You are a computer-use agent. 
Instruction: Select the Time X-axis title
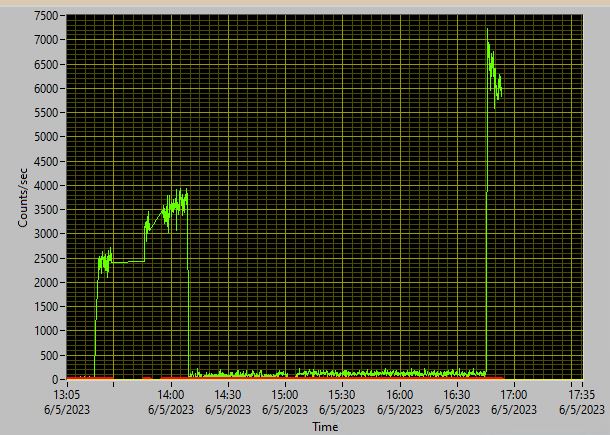pyautogui.click(x=325, y=427)
